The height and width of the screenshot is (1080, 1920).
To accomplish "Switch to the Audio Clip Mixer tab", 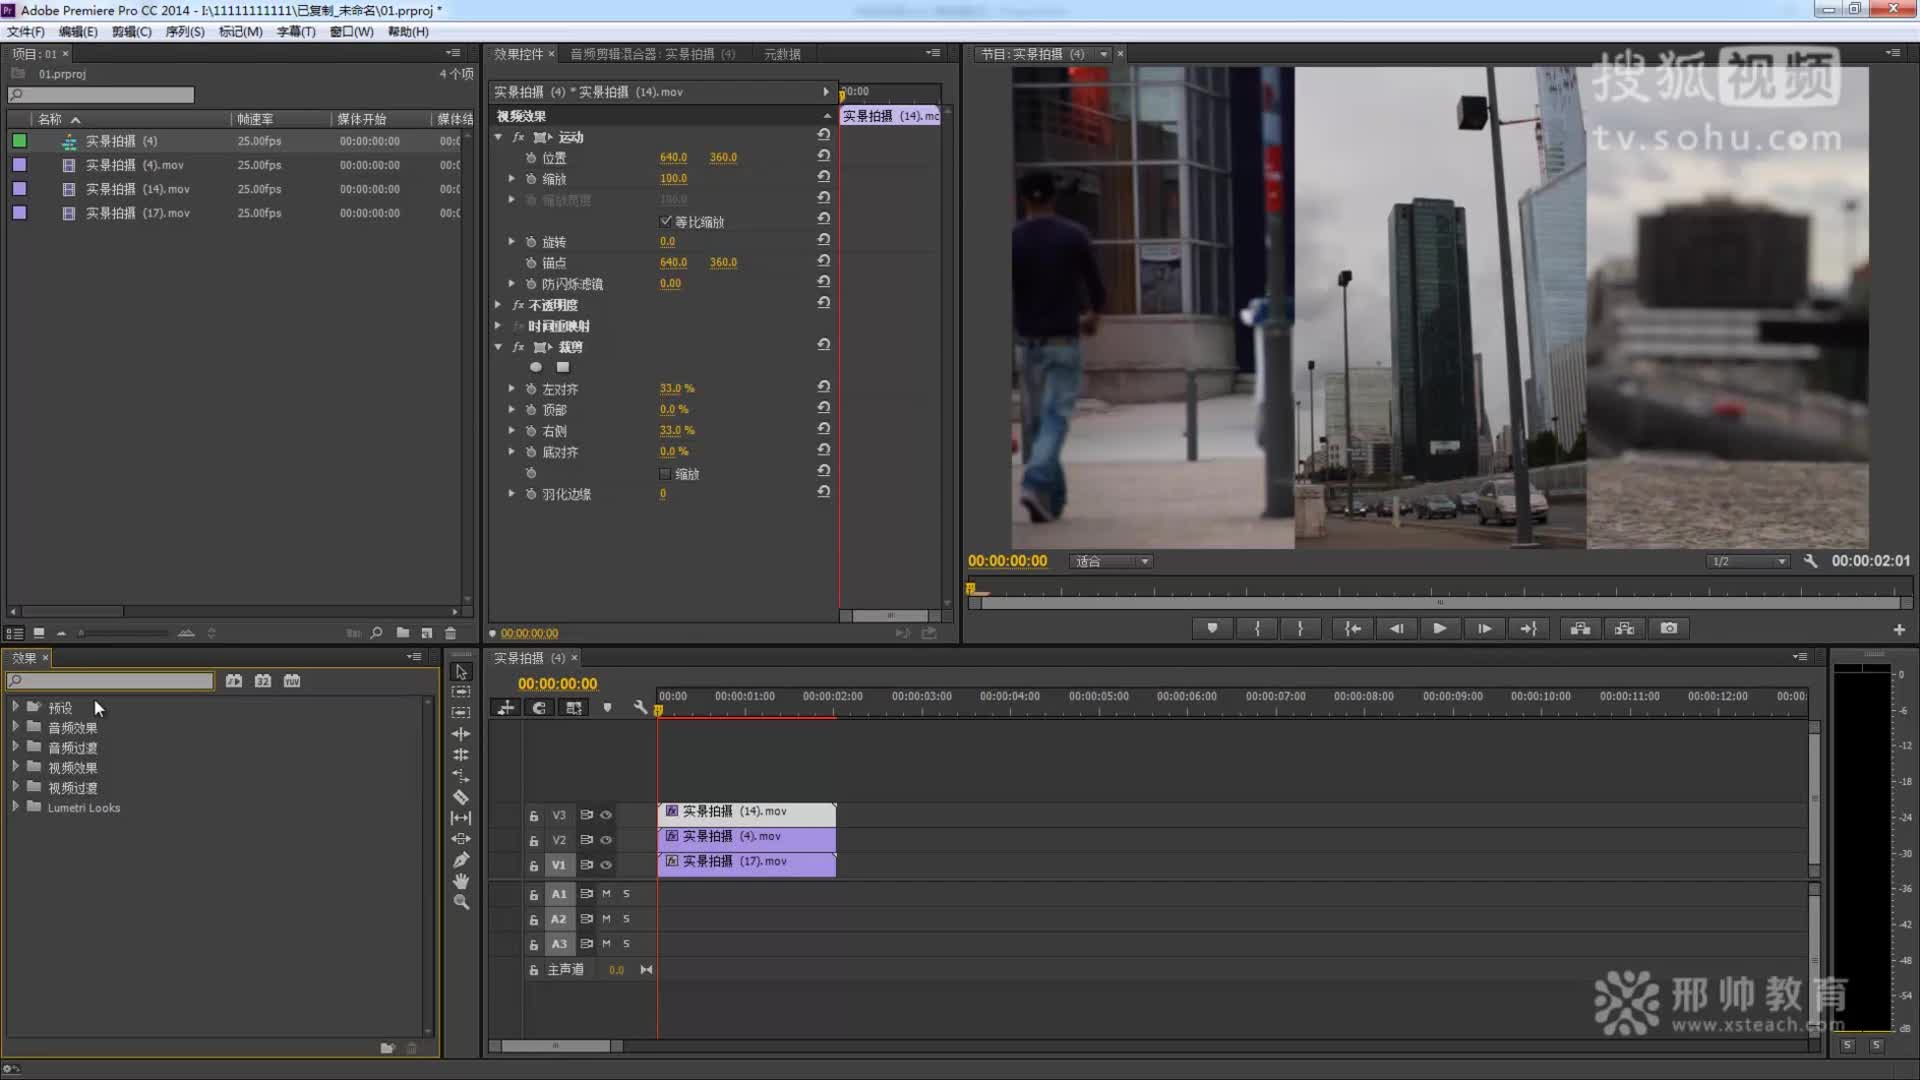I will (653, 54).
